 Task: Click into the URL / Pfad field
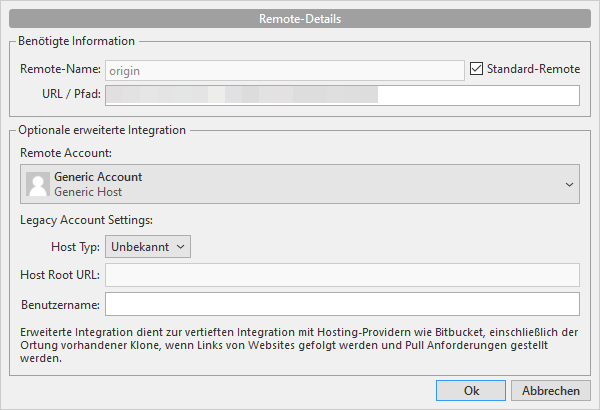coord(342,95)
